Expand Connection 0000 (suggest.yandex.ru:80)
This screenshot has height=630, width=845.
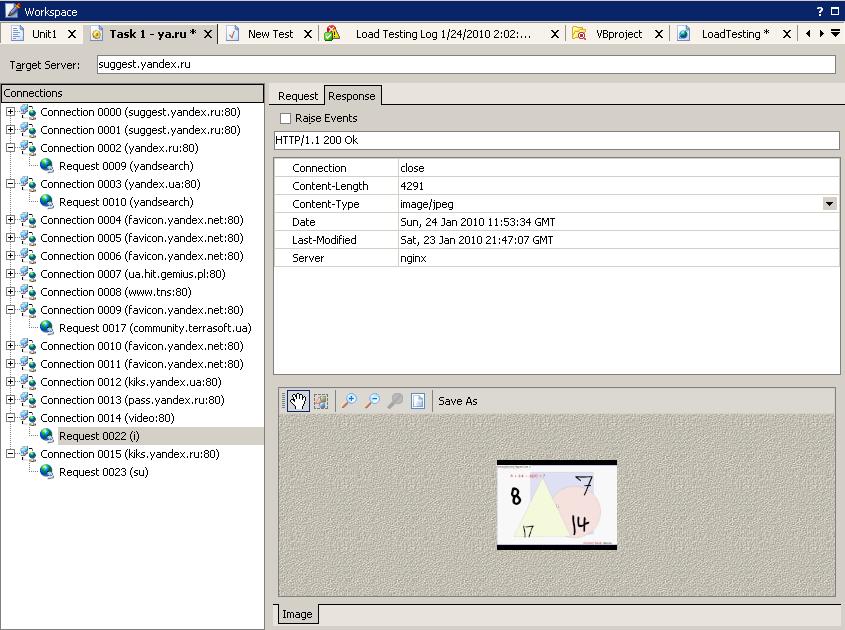click(x=10, y=112)
